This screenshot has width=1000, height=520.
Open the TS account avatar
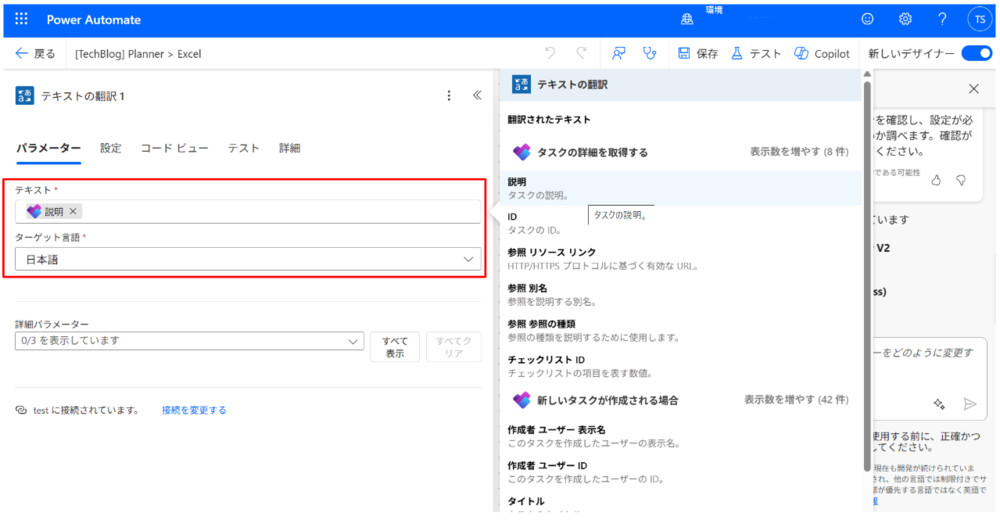(980, 19)
